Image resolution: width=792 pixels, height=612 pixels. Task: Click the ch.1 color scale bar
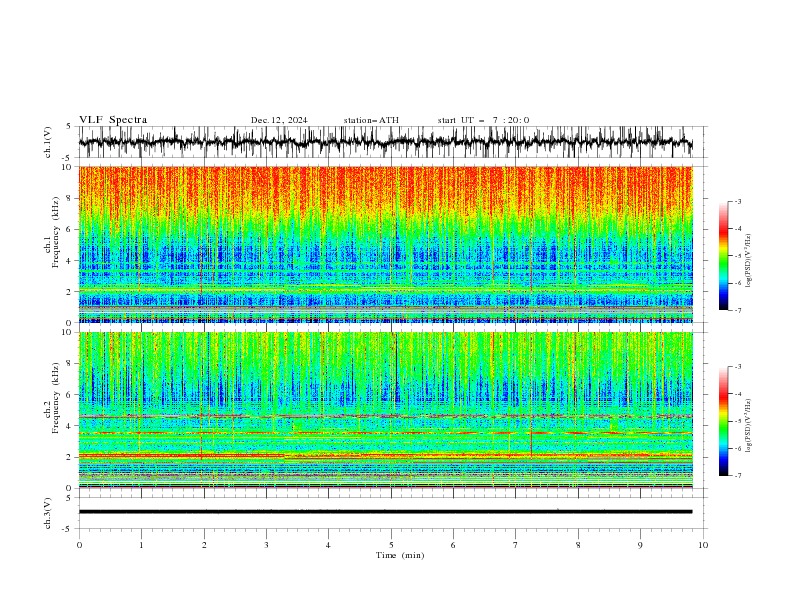pyautogui.click(x=723, y=256)
